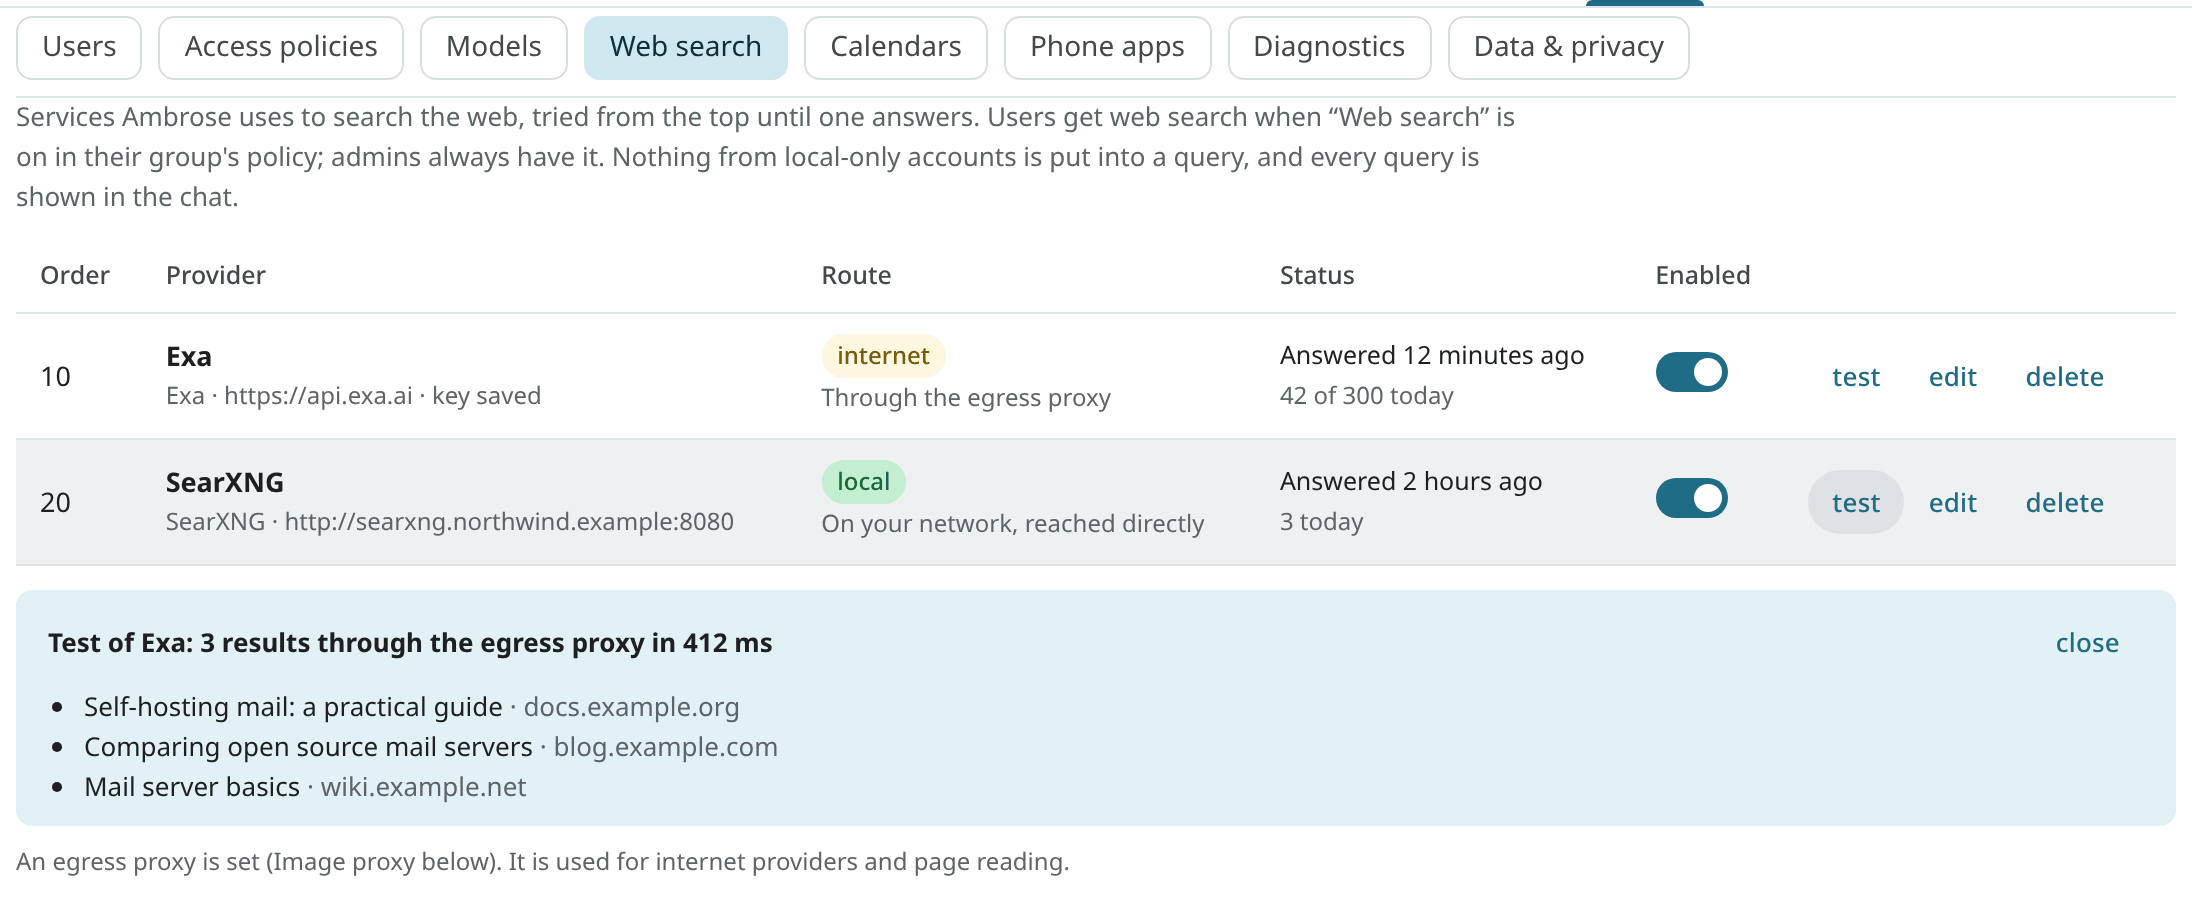Screen dimensions: 2192x898
Task: Click the Order column header
Action: click(x=75, y=275)
